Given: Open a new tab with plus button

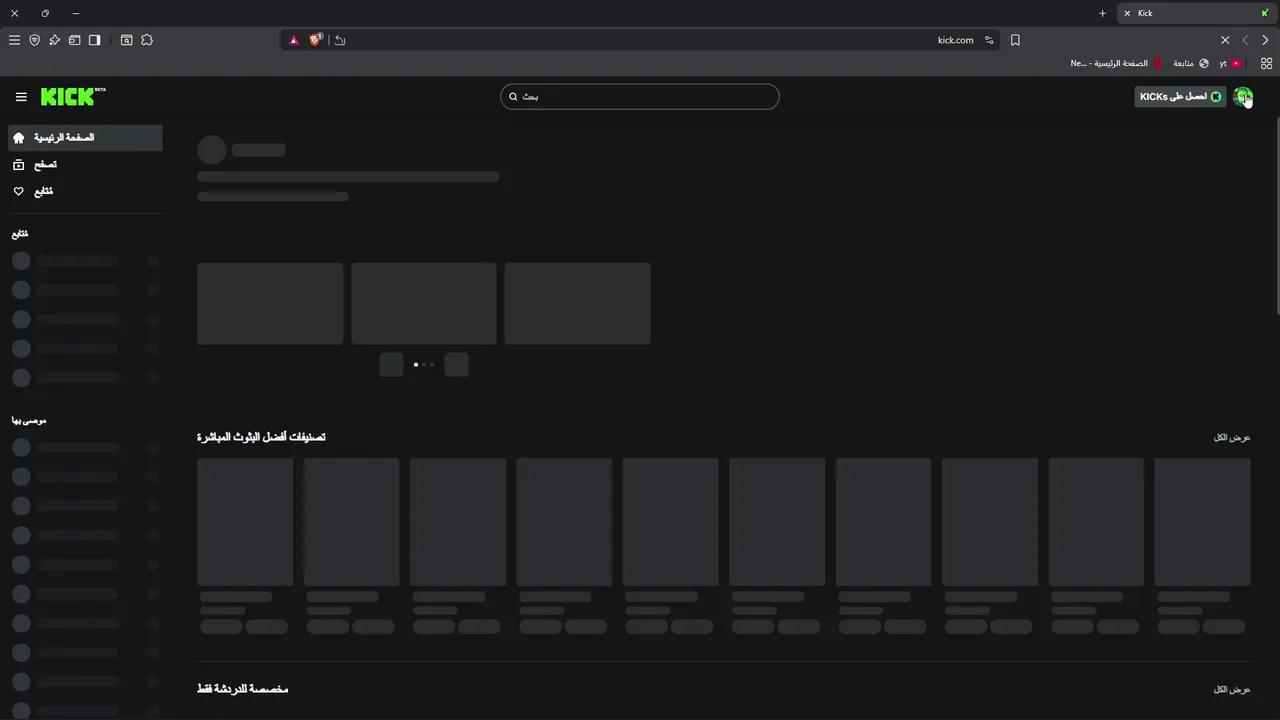Looking at the screenshot, I should 1102,13.
